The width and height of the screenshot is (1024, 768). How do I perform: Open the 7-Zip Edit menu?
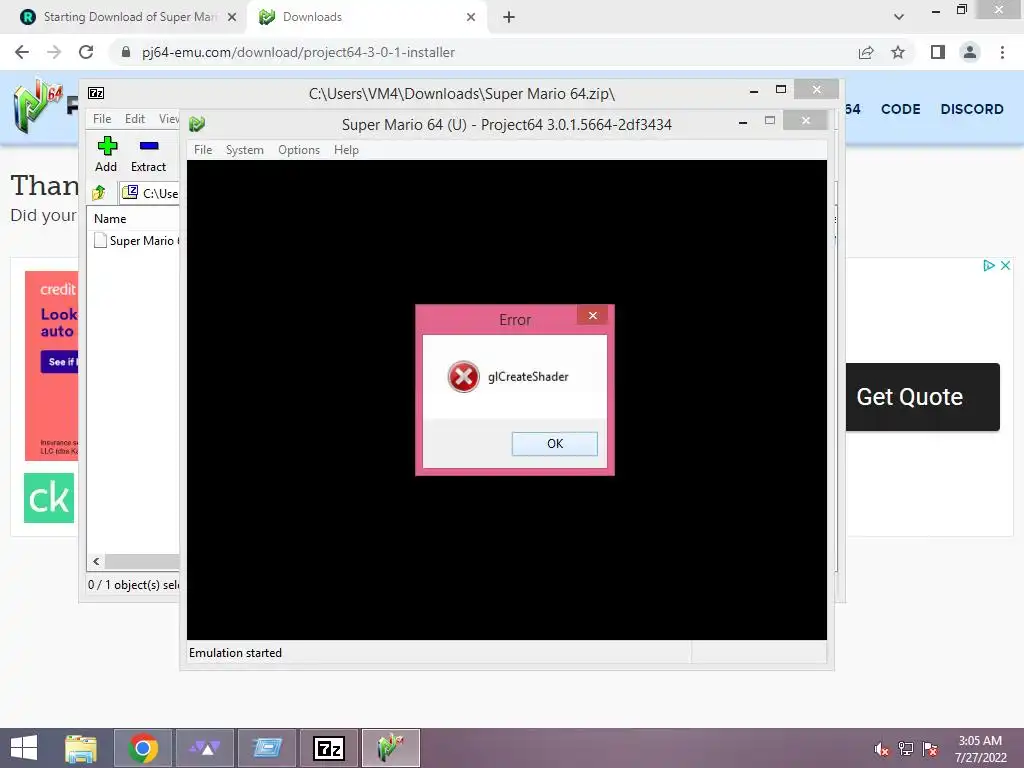point(135,118)
